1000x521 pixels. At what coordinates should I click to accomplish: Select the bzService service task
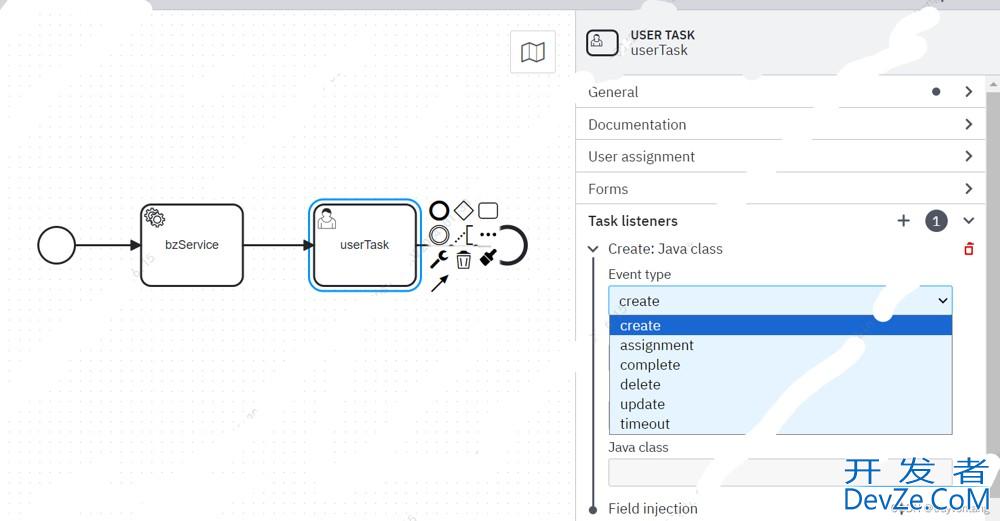pos(192,245)
